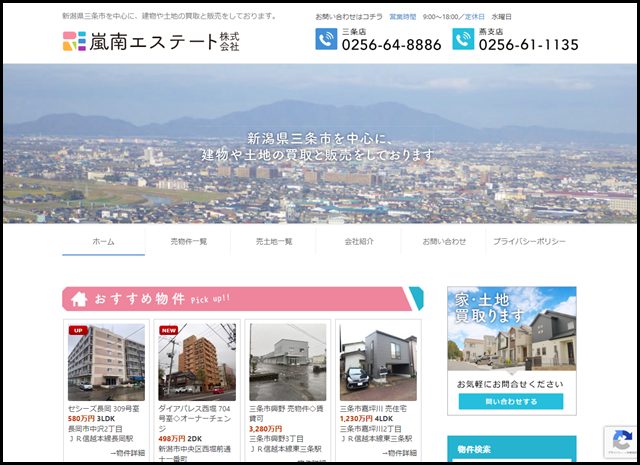This screenshot has width=640, height=465.
Task: Click the 三条市興野 売物件 title text
Action: click(286, 414)
